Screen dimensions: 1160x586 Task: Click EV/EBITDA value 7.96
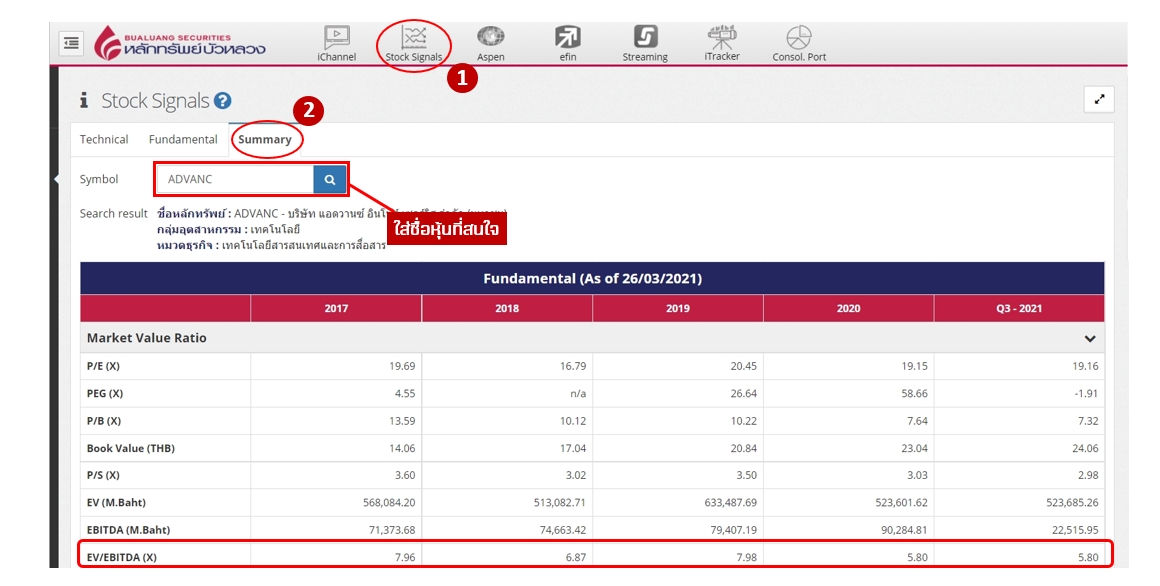[x=405, y=557]
